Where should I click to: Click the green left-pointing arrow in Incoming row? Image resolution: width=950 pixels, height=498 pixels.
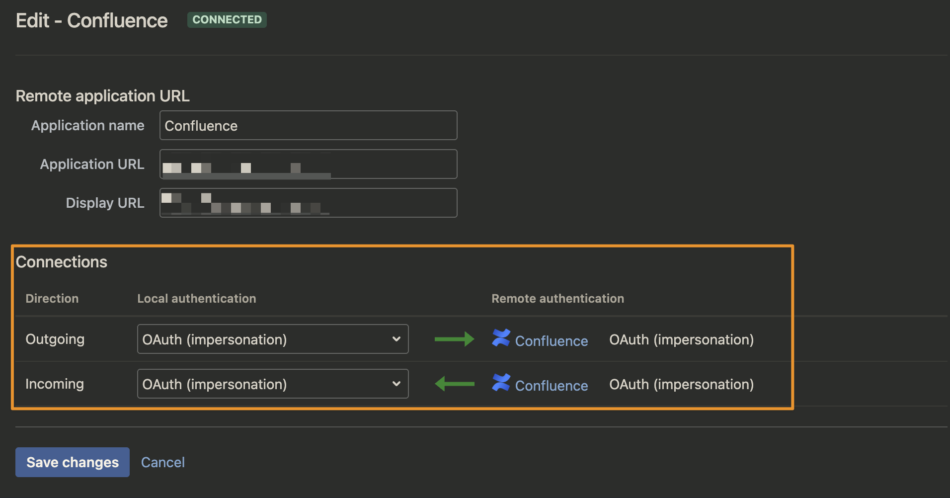[454, 383]
